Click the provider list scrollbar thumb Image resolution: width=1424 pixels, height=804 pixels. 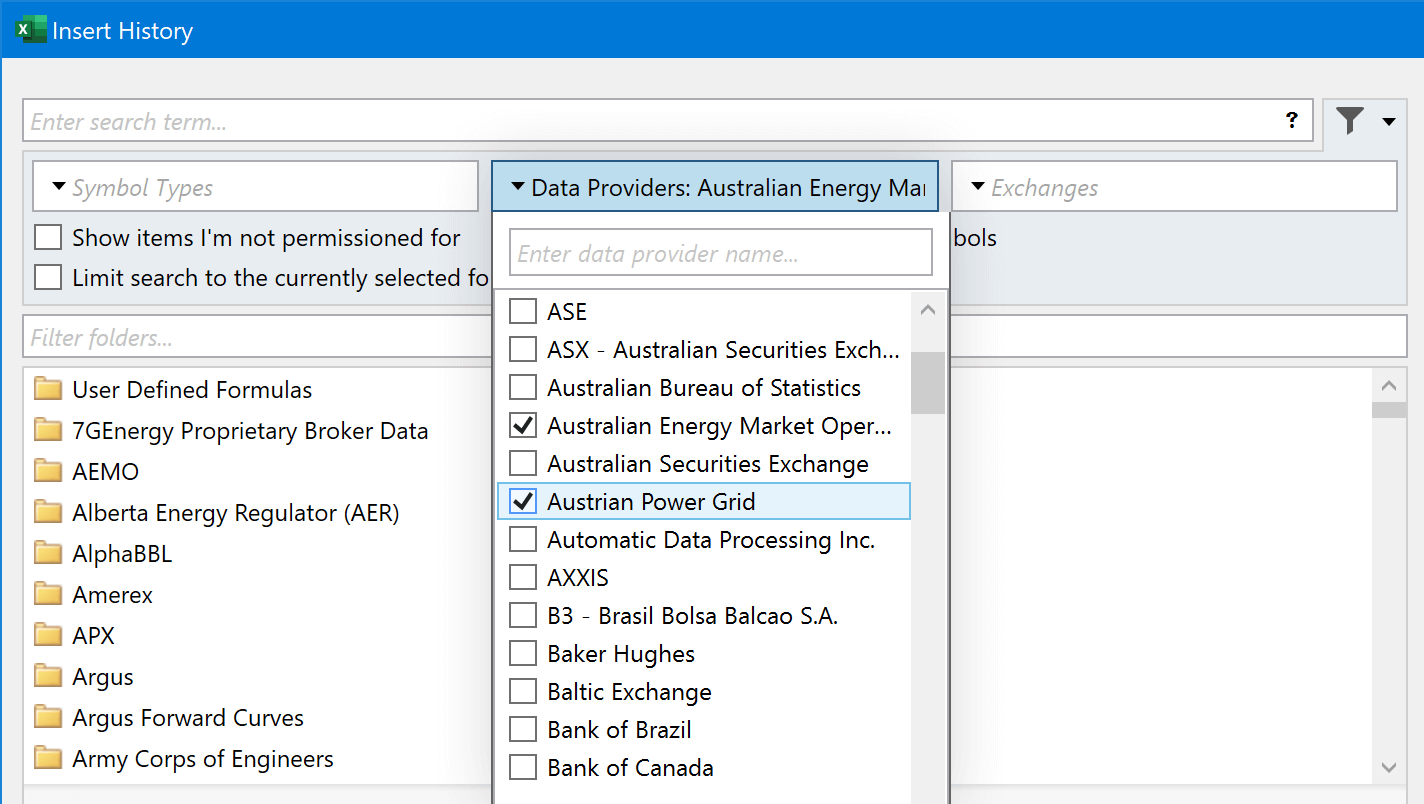click(927, 382)
